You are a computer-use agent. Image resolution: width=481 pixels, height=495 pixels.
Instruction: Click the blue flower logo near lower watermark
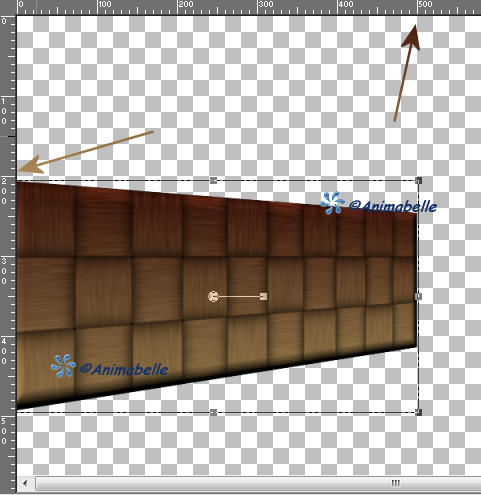point(63,366)
